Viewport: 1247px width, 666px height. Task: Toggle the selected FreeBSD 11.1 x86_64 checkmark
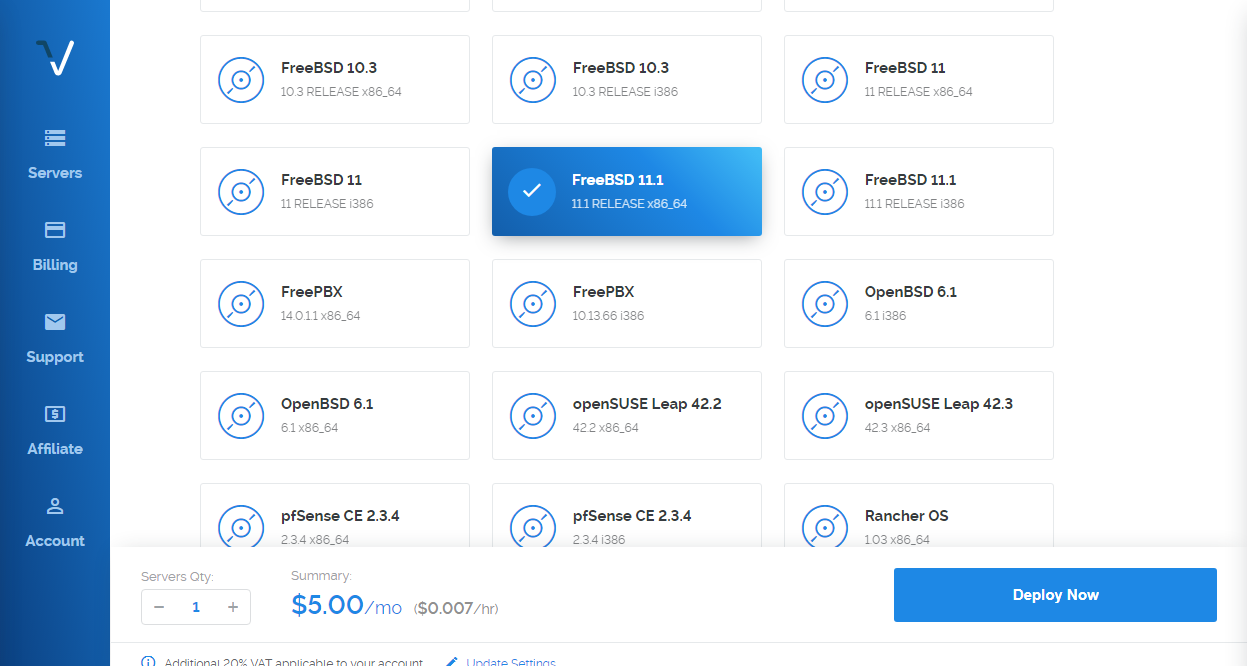[532, 192]
